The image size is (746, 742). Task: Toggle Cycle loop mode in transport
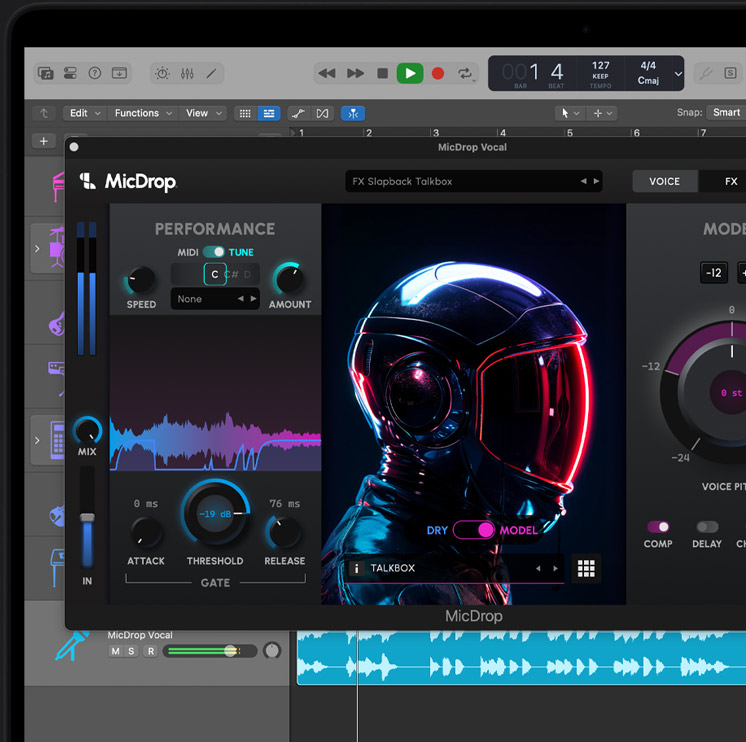click(x=465, y=73)
